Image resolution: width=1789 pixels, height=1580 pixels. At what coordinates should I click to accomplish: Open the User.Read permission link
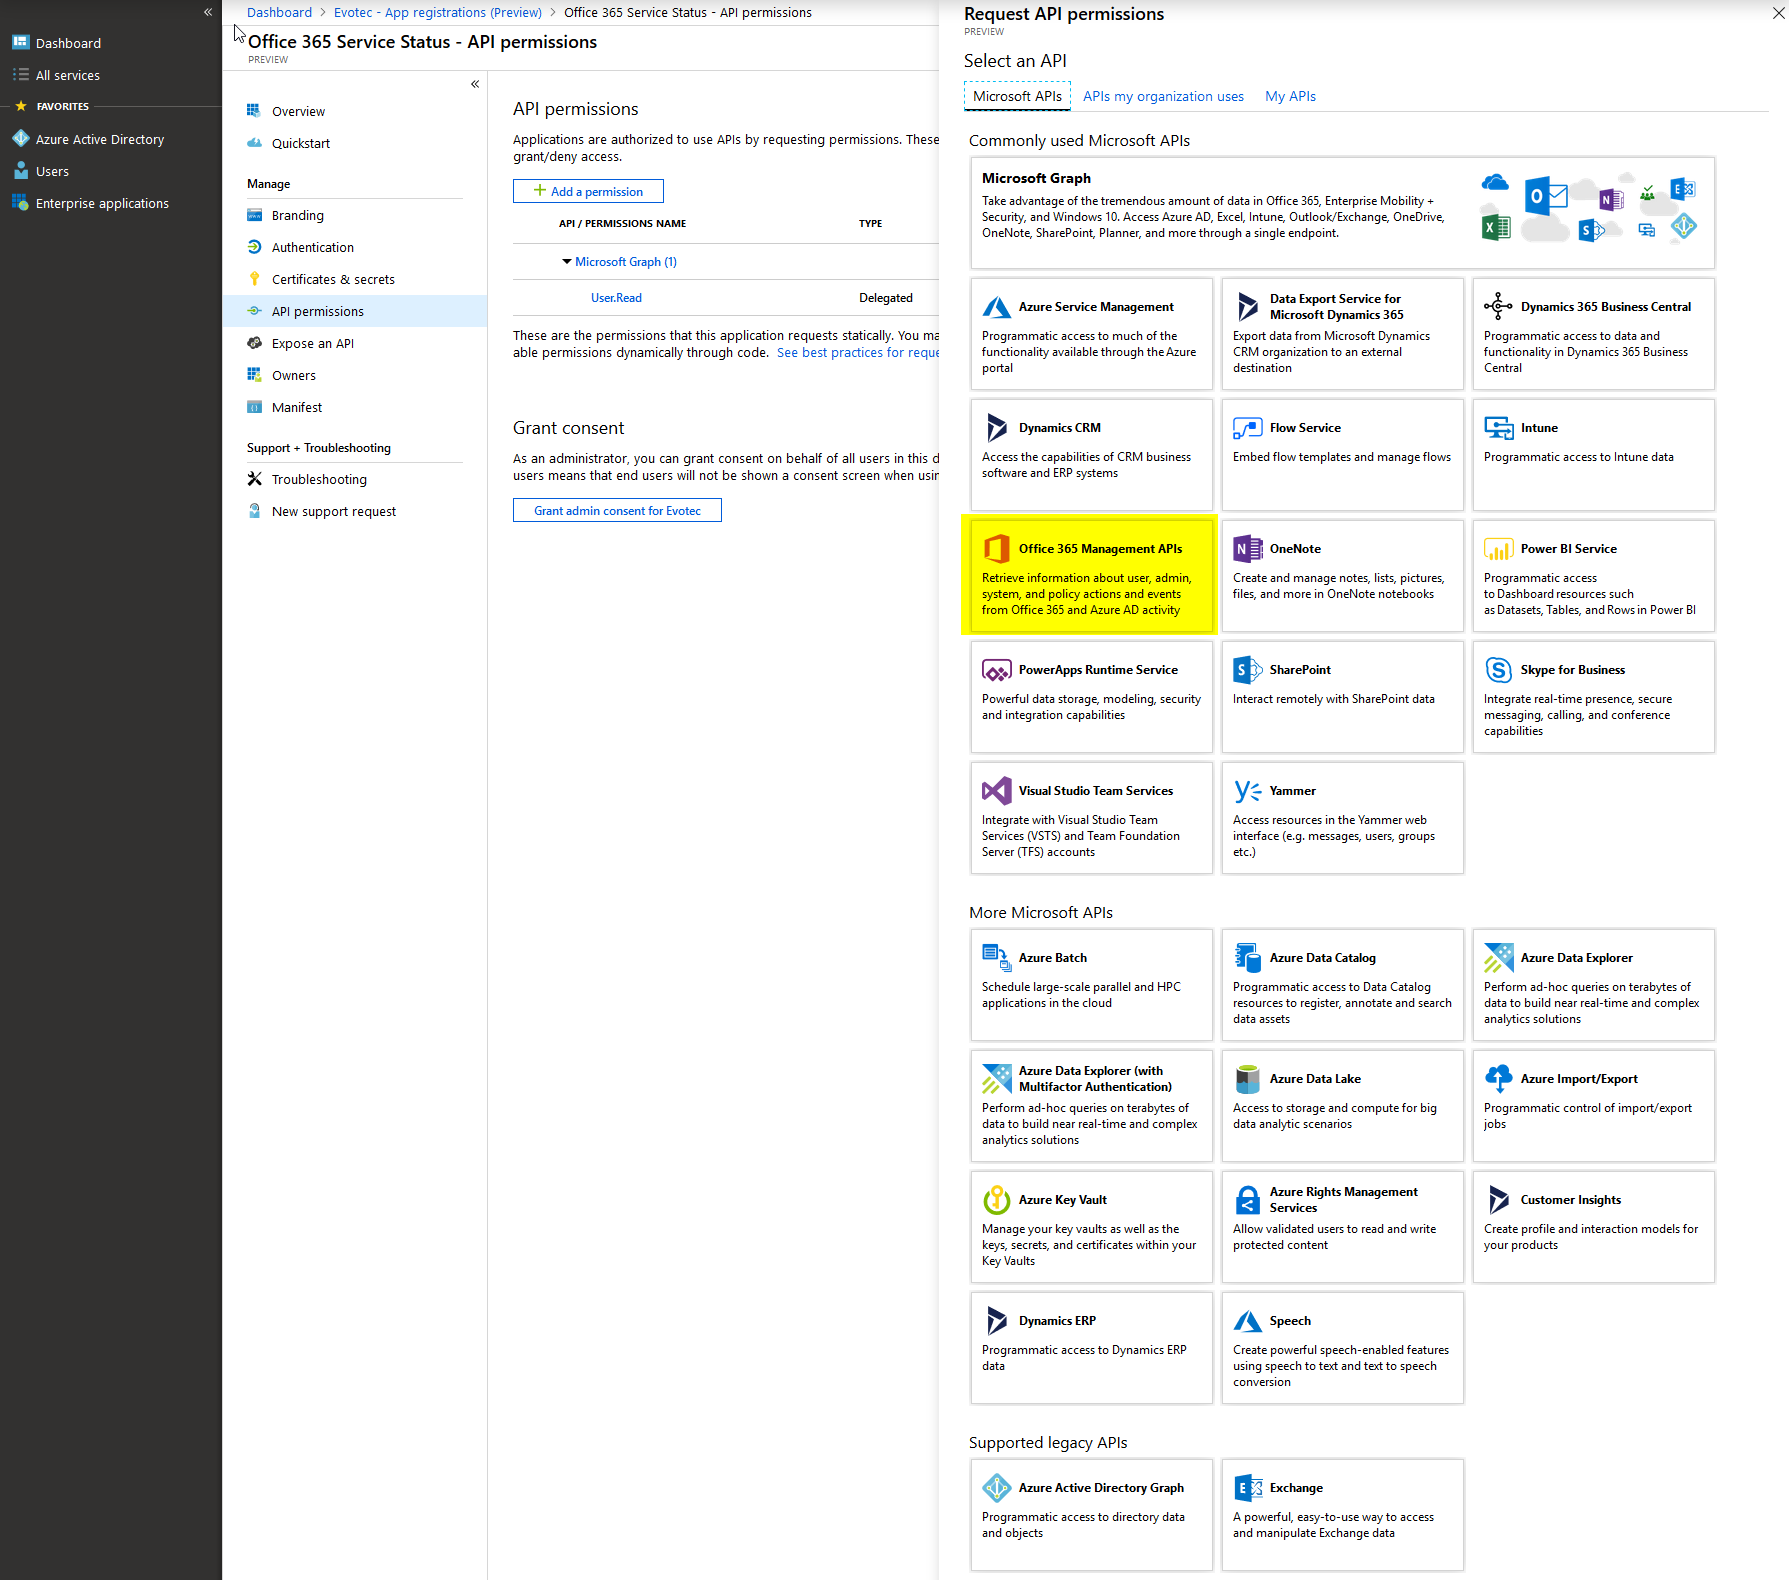pyautogui.click(x=616, y=298)
